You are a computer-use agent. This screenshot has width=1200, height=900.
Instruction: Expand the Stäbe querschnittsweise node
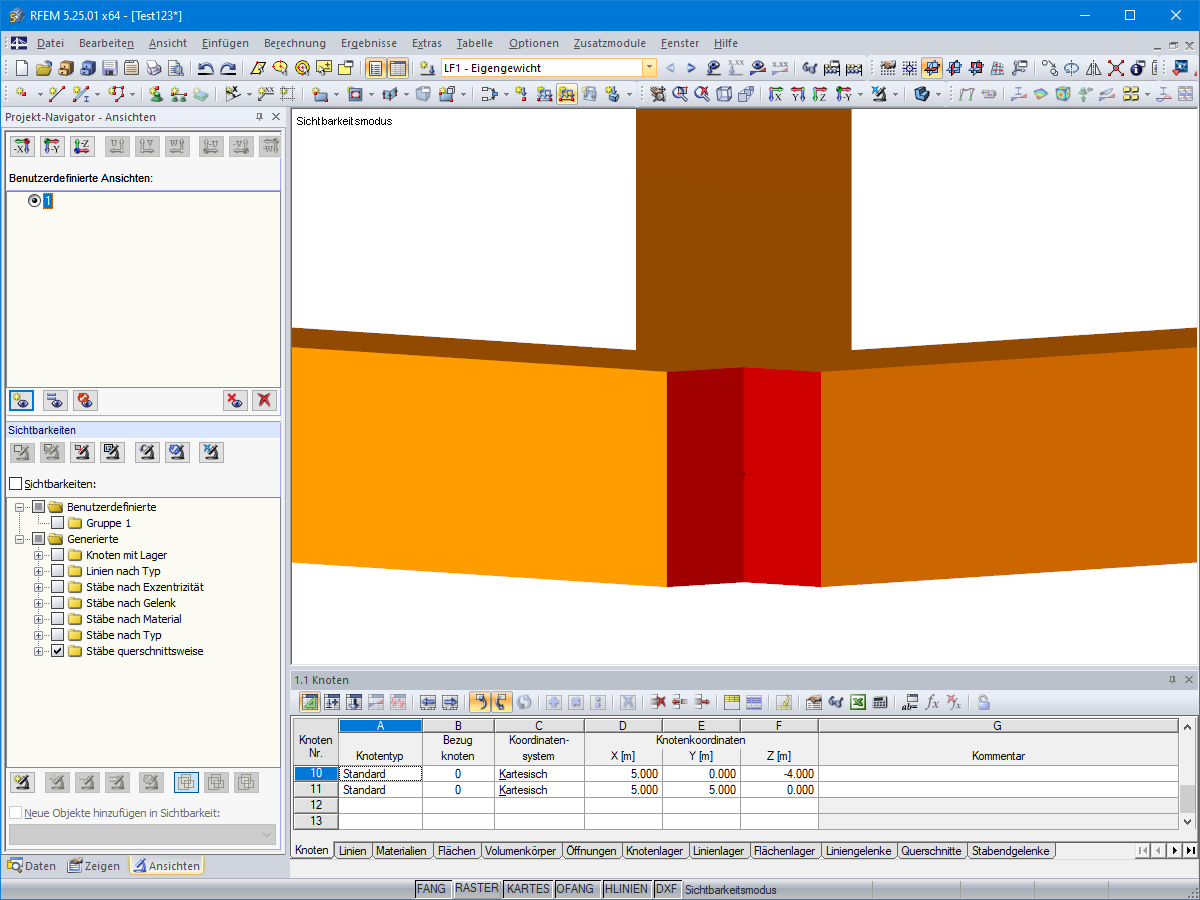click(x=39, y=651)
